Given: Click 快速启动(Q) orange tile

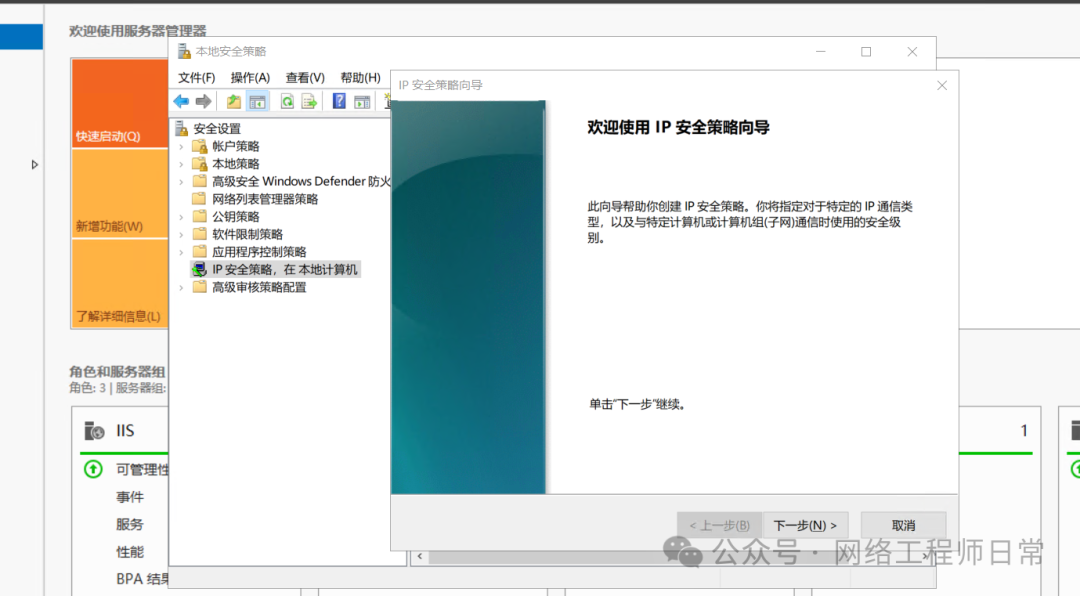Looking at the screenshot, I should click(x=119, y=103).
